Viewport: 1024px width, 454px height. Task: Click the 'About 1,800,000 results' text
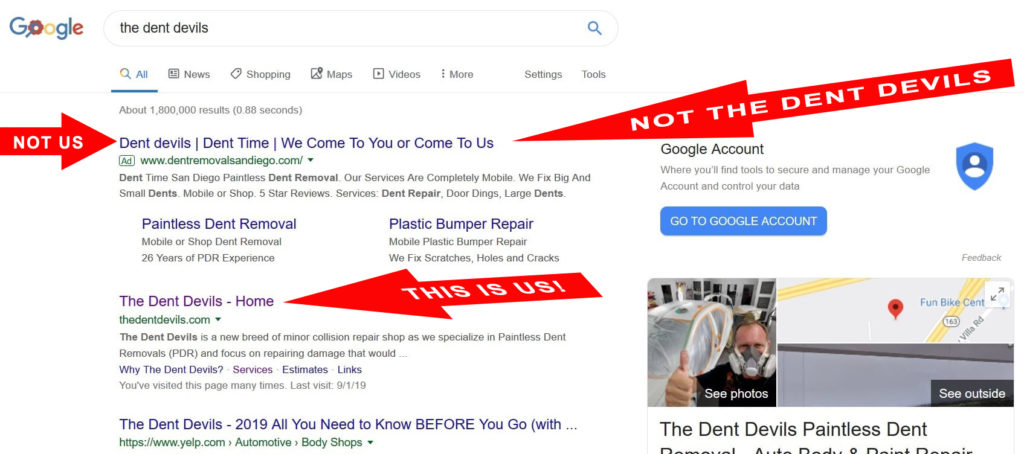[x=210, y=110]
